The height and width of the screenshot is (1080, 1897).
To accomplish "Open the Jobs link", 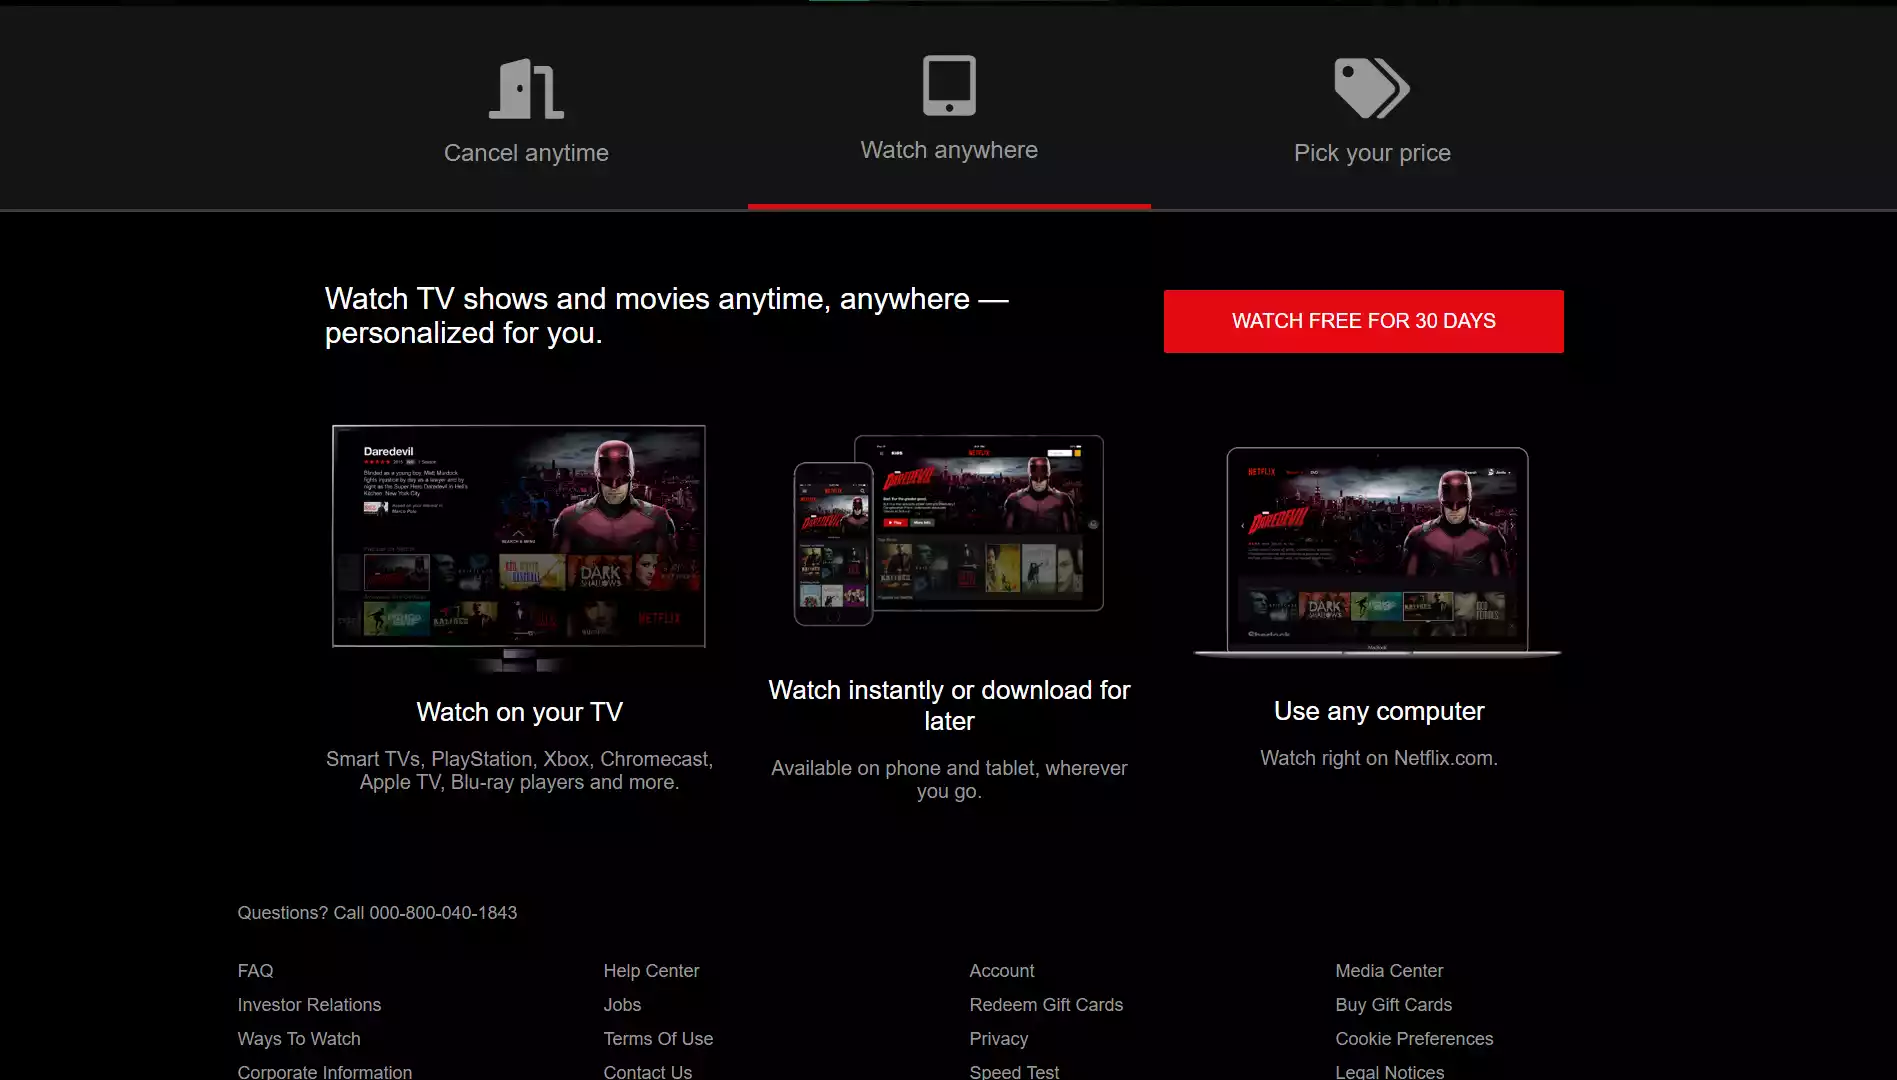I will [x=622, y=1005].
